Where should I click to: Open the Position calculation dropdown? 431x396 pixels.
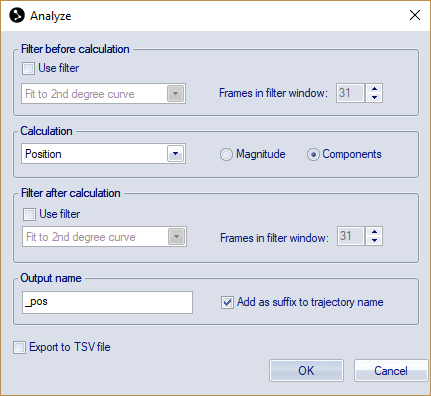(x=175, y=154)
